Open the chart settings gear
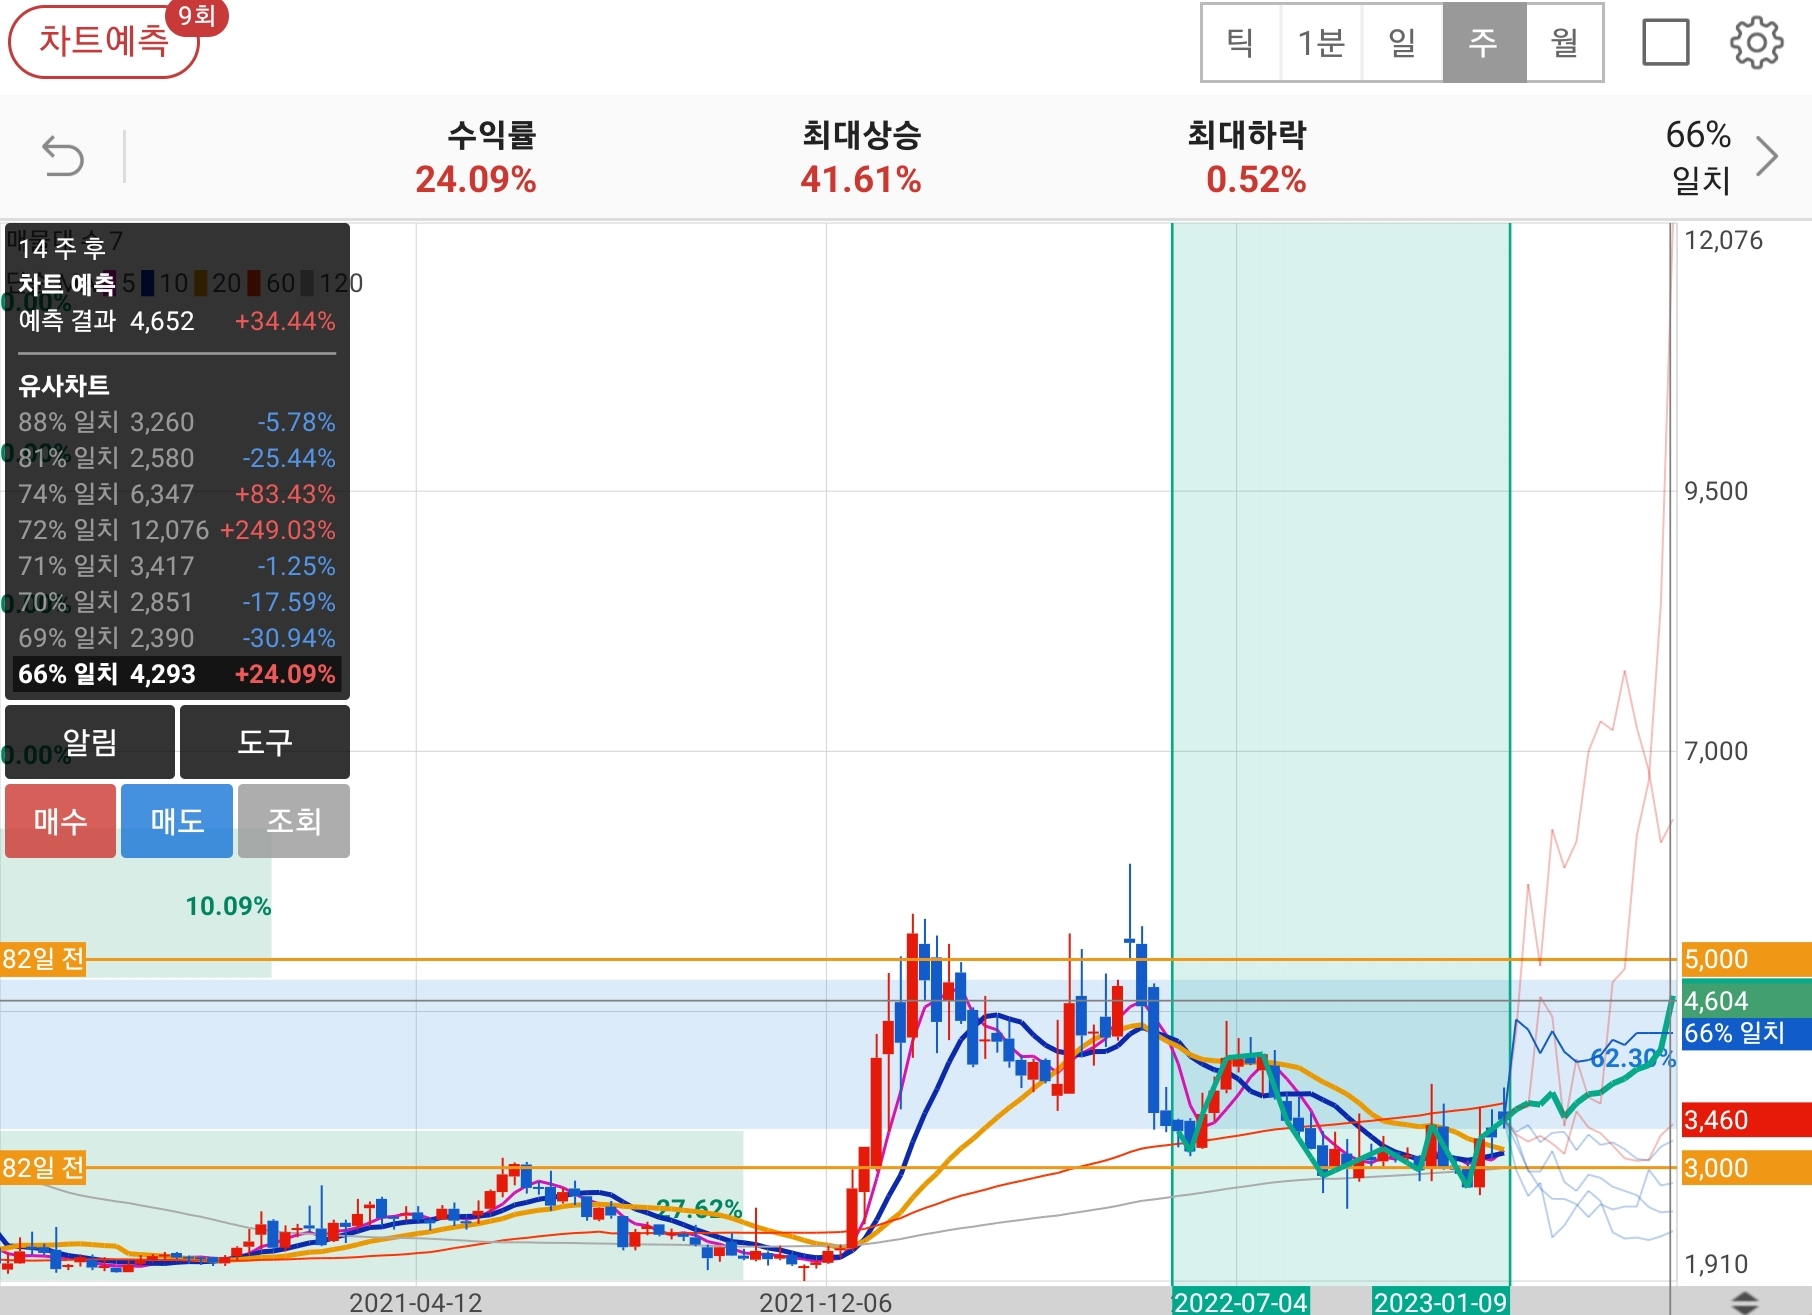 coord(1756,43)
